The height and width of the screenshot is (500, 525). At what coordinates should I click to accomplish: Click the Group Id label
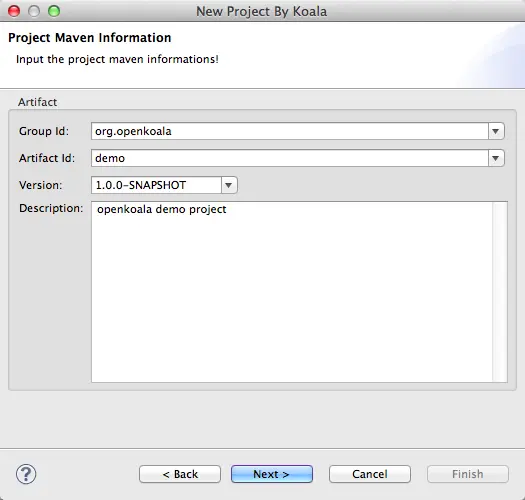pos(44,131)
